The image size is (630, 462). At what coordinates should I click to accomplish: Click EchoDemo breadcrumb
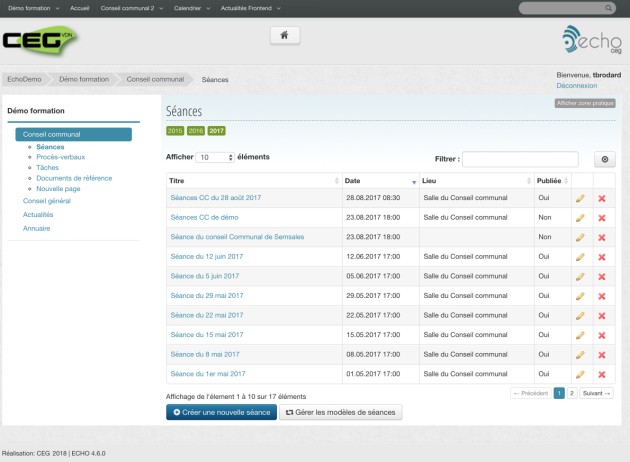click(24, 80)
